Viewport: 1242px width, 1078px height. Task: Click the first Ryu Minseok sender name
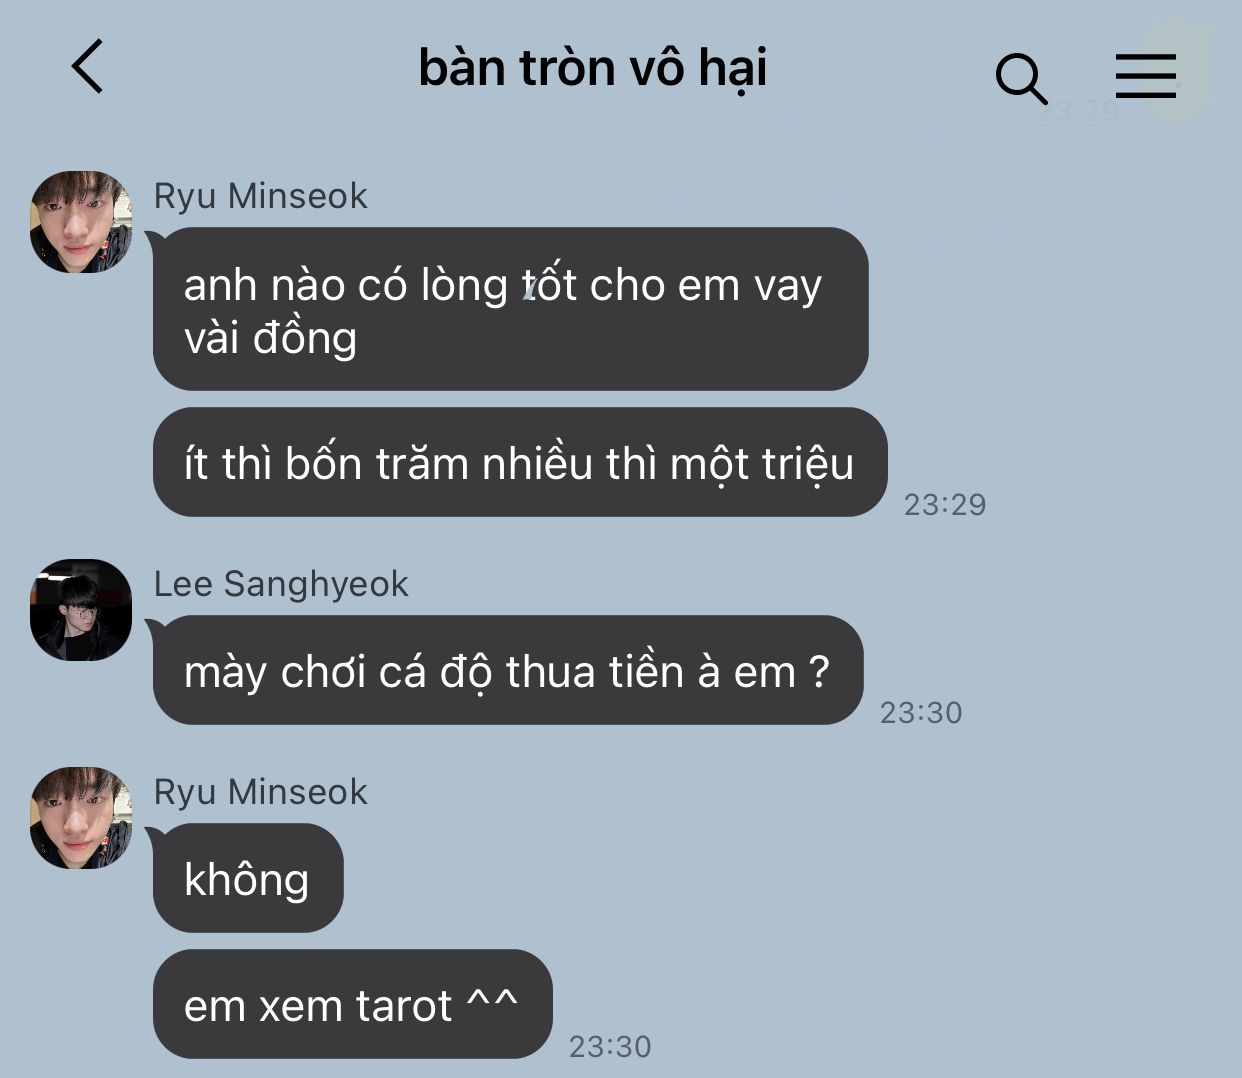point(260,196)
